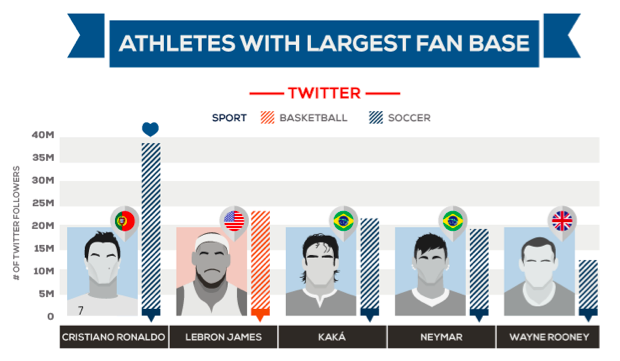
Task: Select the LeBron James name label
Action: pyautogui.click(x=223, y=337)
